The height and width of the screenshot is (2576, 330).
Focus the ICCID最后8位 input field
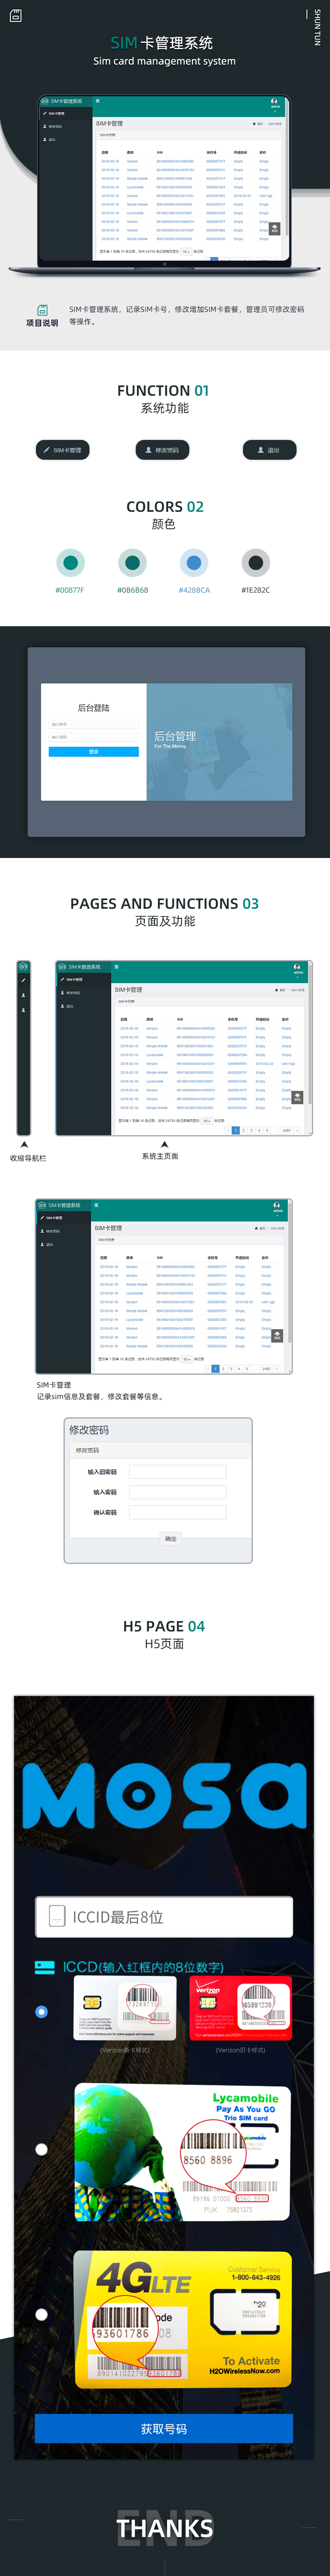click(164, 1917)
